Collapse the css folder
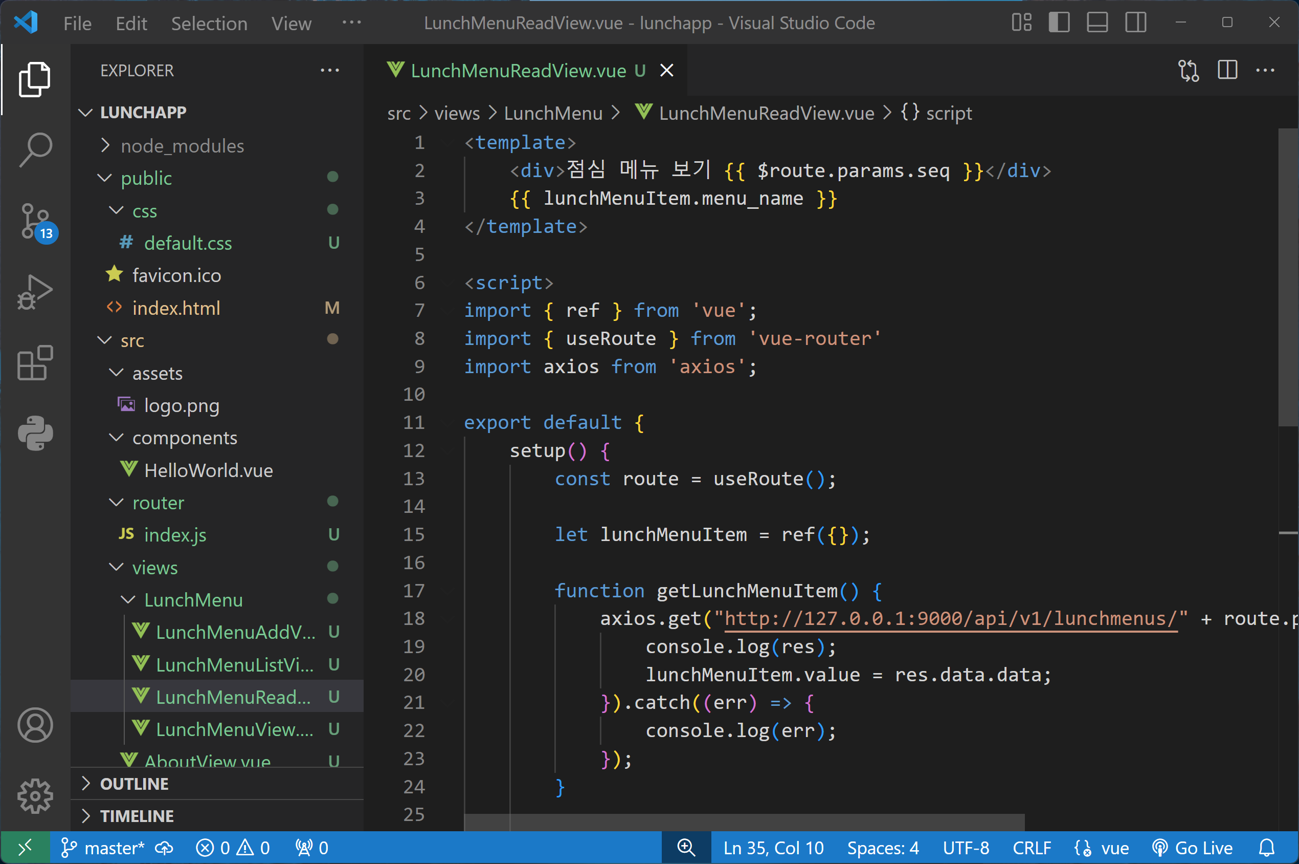Screen dimensions: 1299x864 point(217,210)
